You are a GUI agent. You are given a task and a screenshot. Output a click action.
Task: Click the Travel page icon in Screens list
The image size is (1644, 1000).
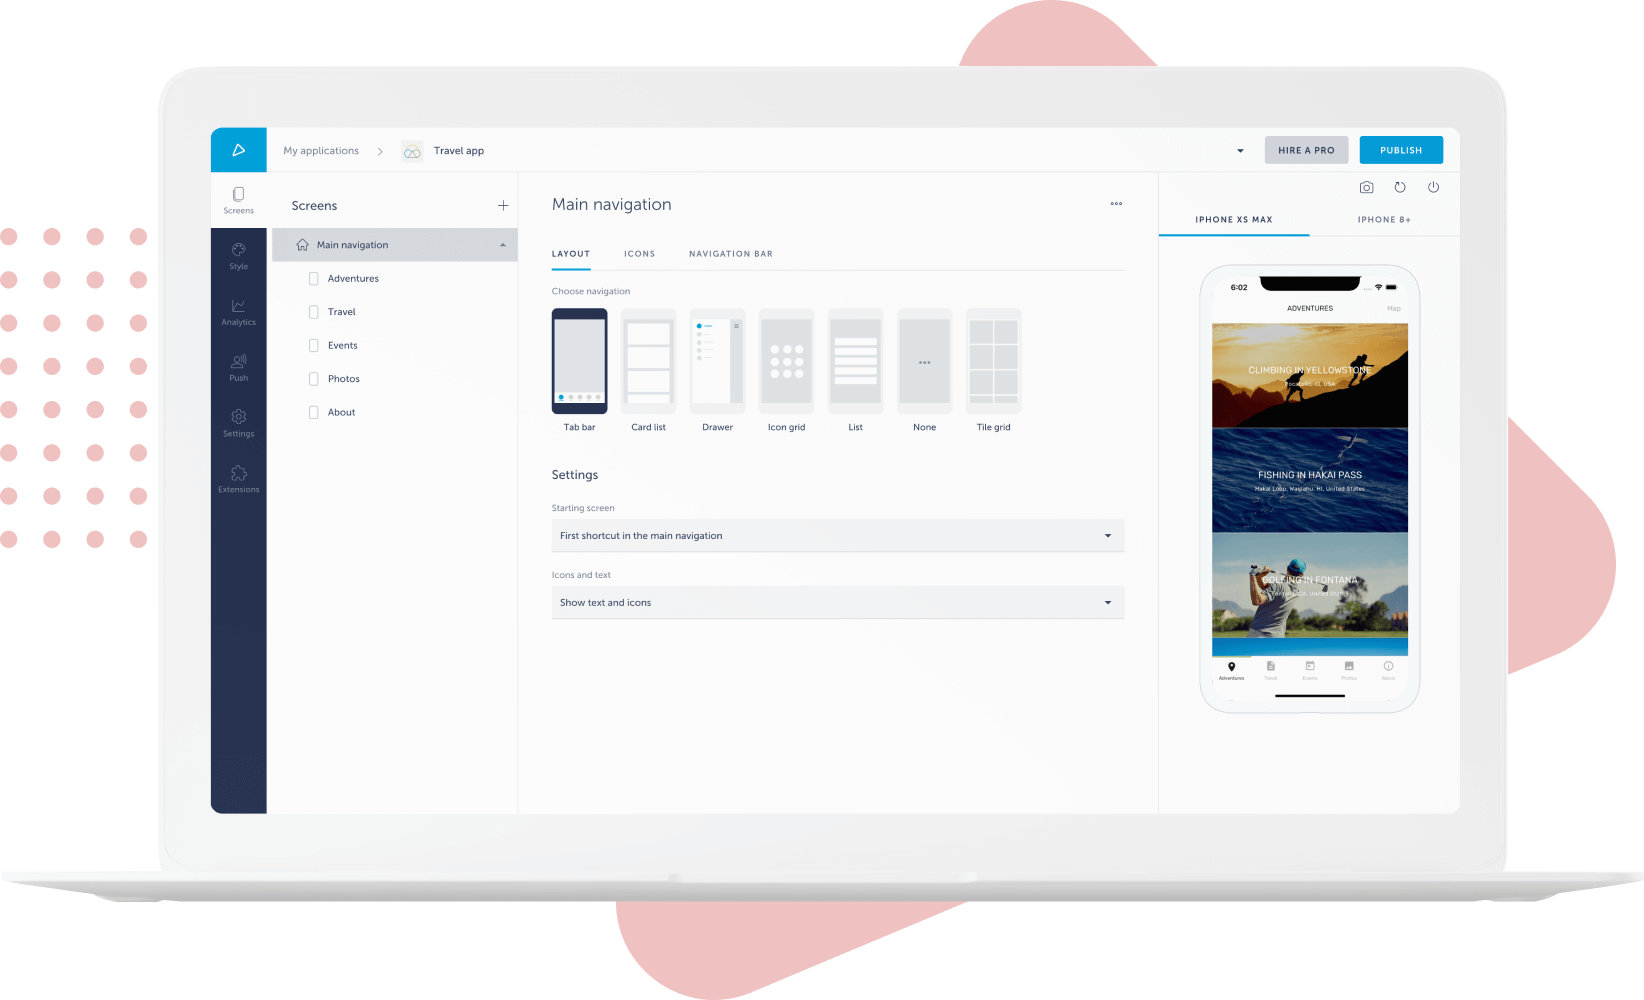[x=314, y=312]
